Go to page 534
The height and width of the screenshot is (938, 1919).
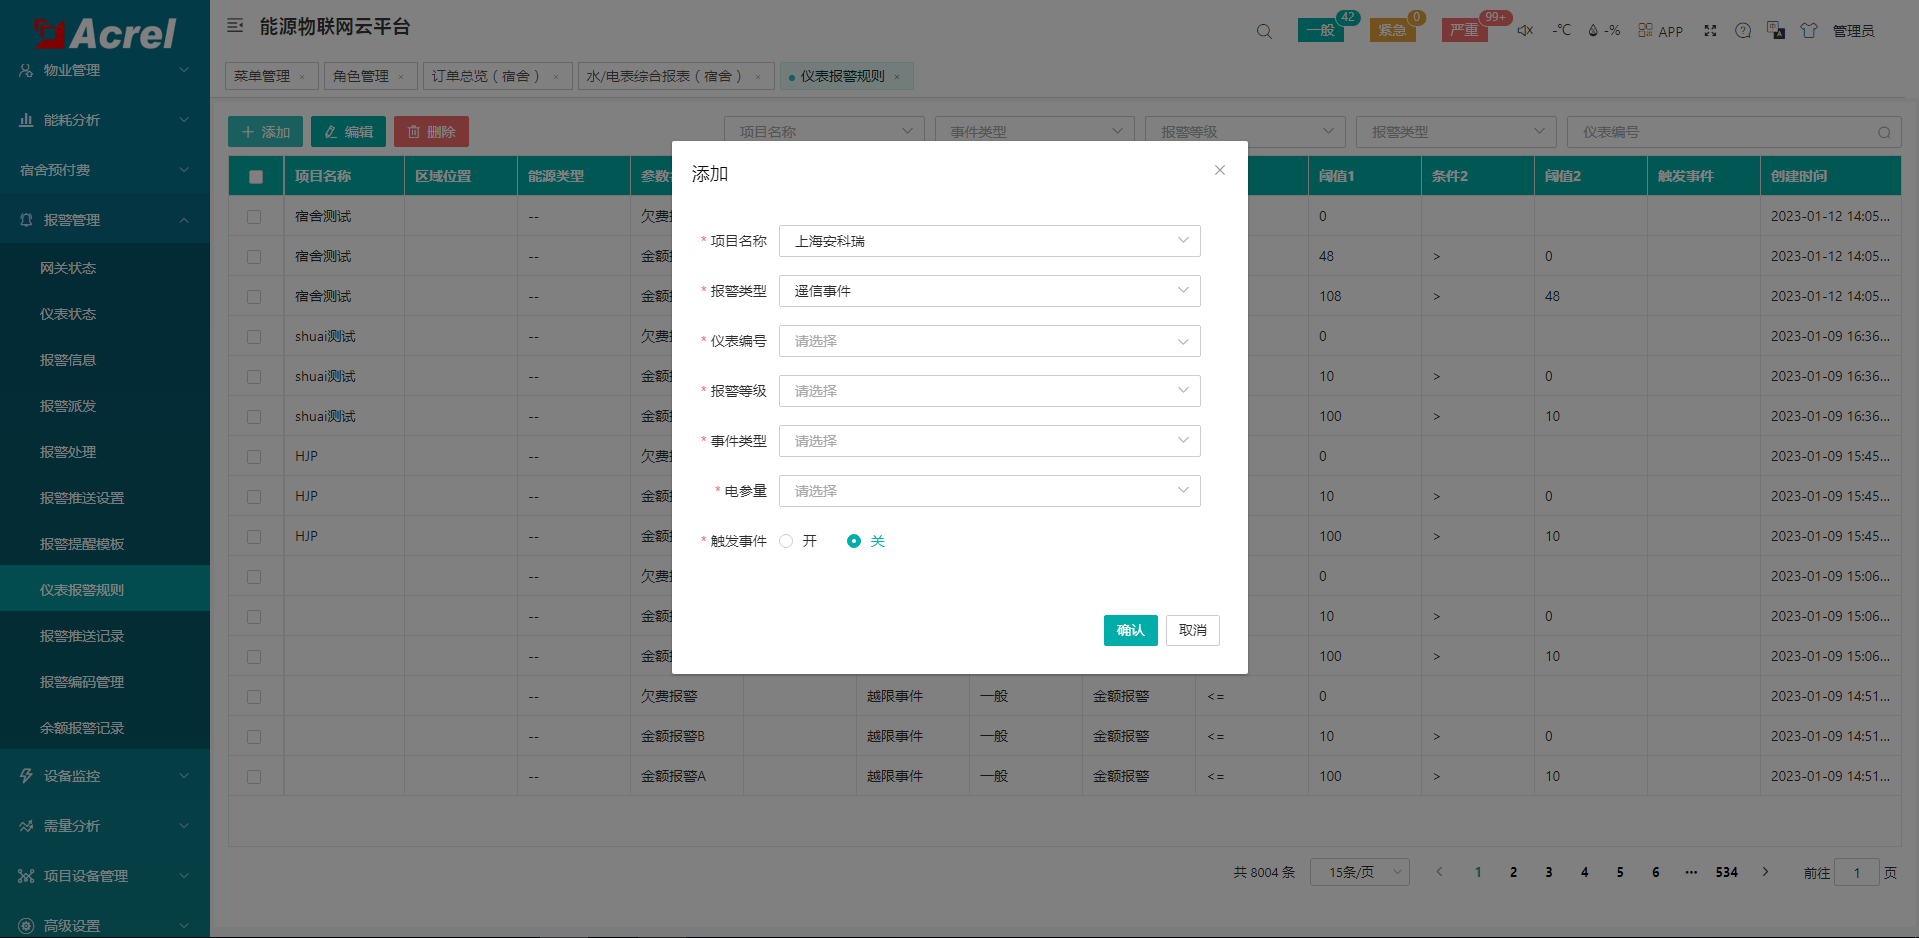(1727, 872)
